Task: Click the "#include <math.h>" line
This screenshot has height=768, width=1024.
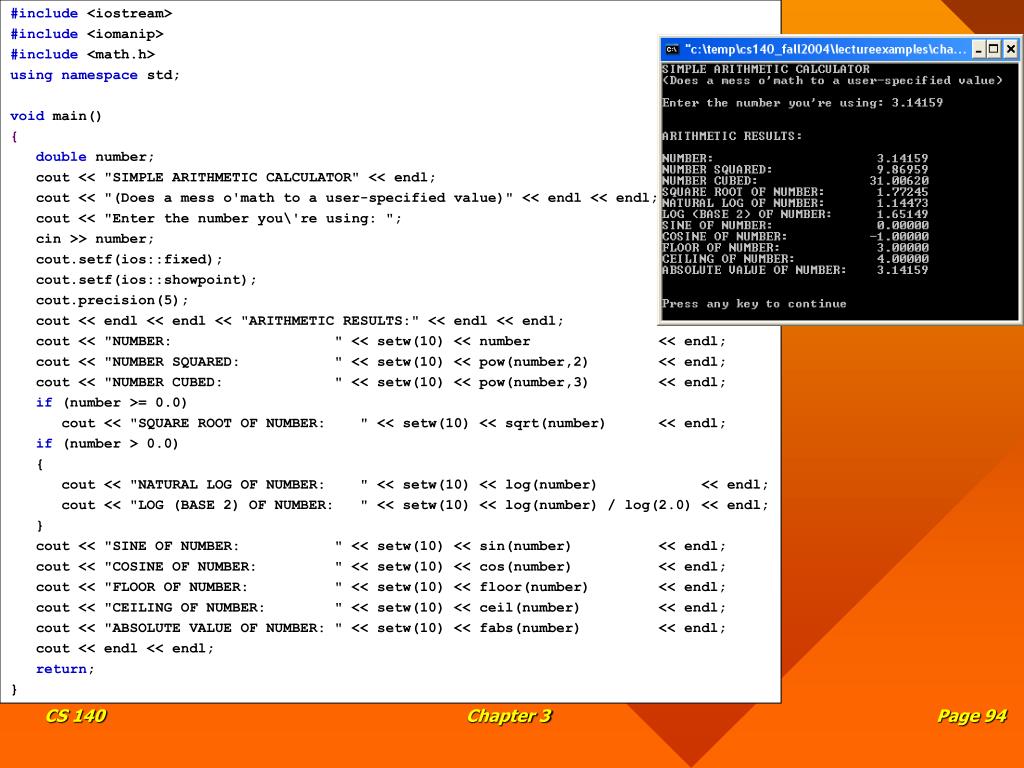Action: [83, 54]
